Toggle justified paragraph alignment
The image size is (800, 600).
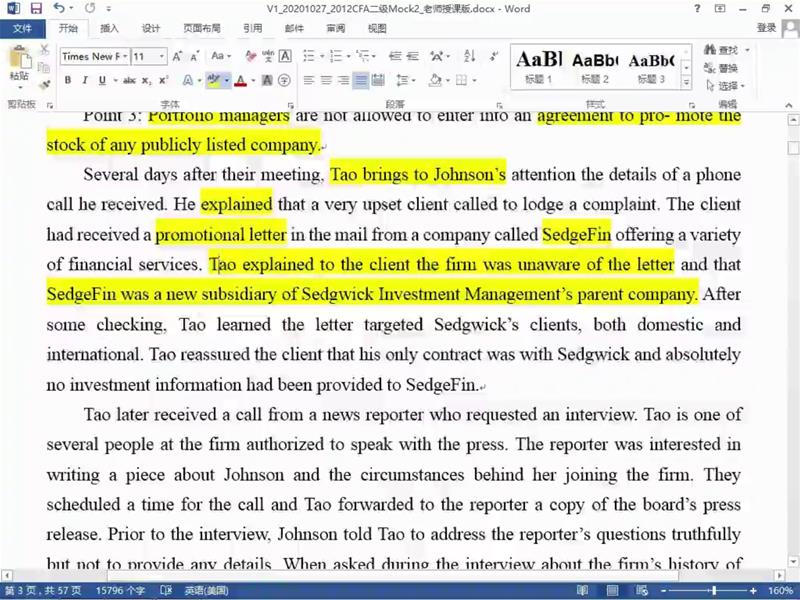[361, 80]
